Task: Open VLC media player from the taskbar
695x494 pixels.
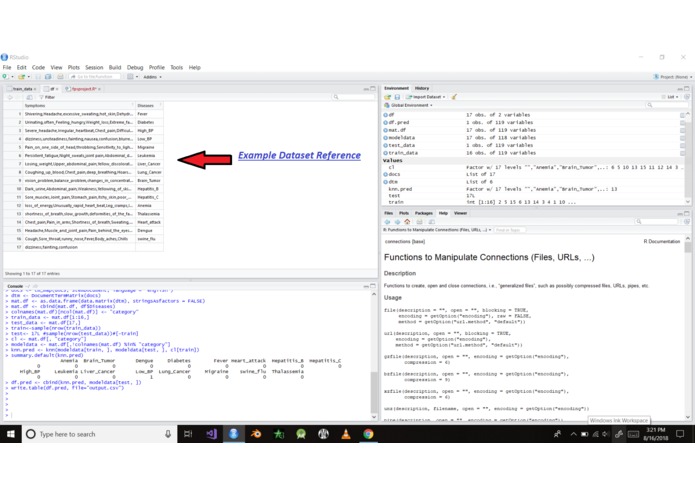Action: point(346,434)
